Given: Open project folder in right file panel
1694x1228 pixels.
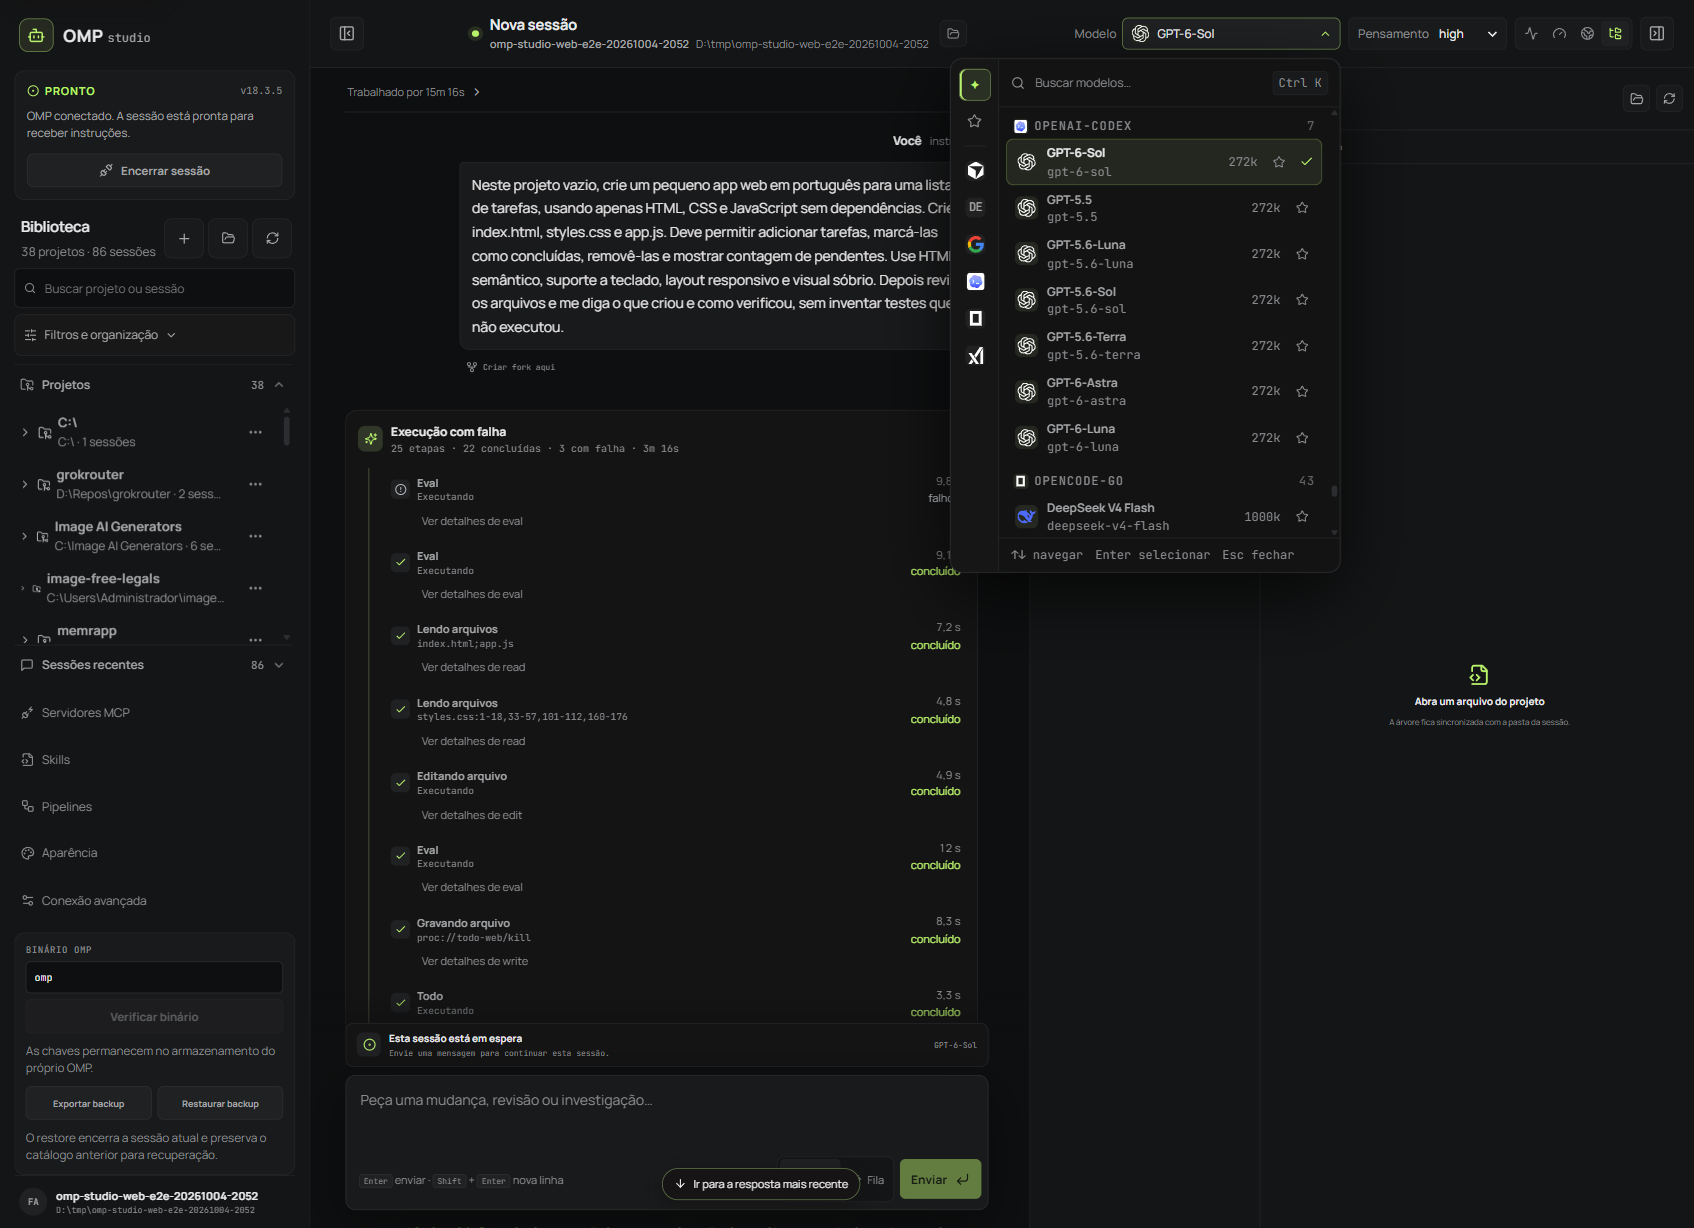Looking at the screenshot, I should click(x=1637, y=98).
